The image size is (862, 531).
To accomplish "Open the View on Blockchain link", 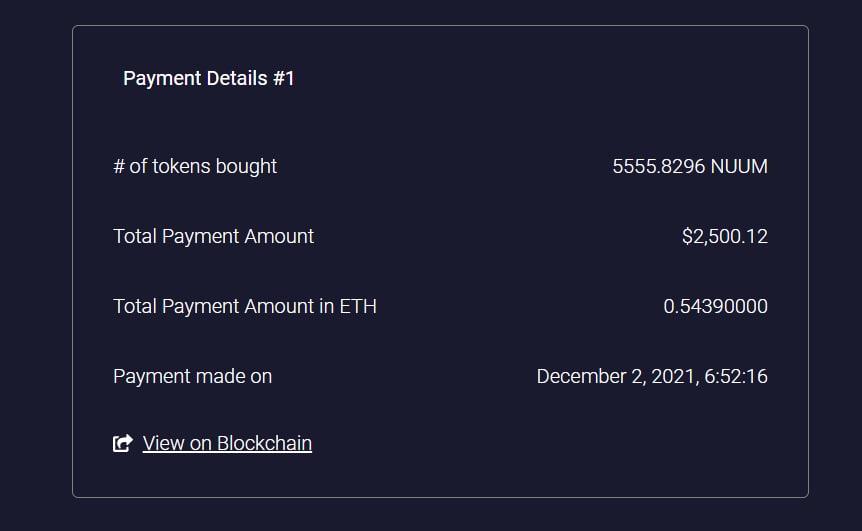I will point(227,443).
